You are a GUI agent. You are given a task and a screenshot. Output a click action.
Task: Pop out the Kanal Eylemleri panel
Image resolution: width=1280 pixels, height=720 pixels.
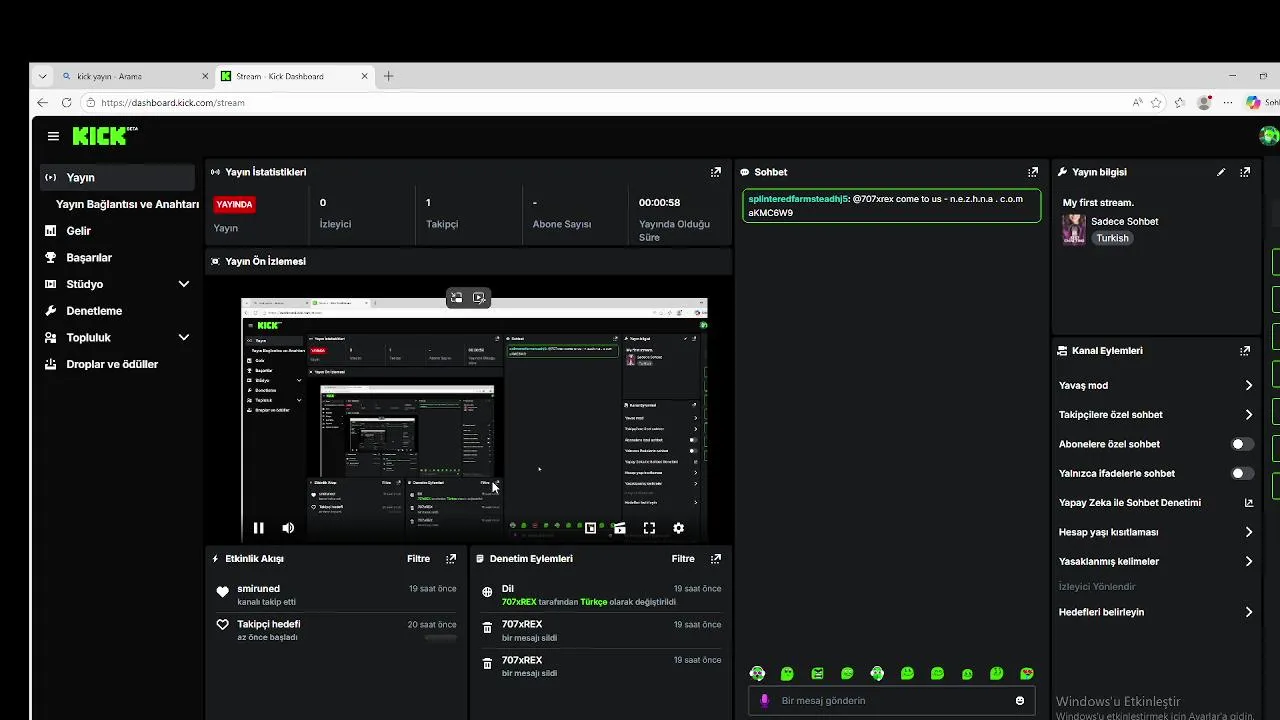[1245, 351]
